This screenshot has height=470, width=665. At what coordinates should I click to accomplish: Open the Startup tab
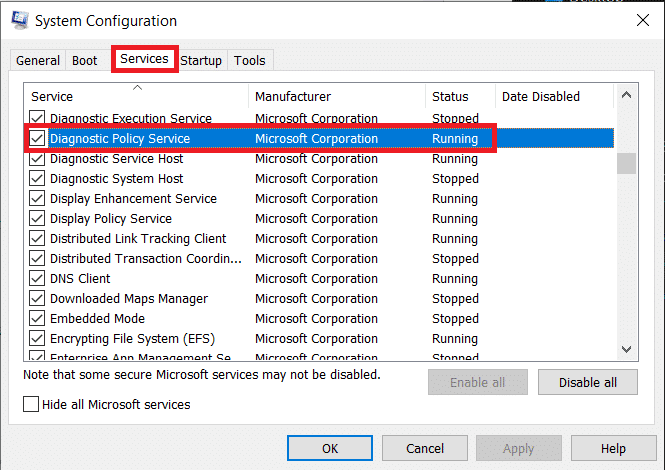tap(201, 61)
